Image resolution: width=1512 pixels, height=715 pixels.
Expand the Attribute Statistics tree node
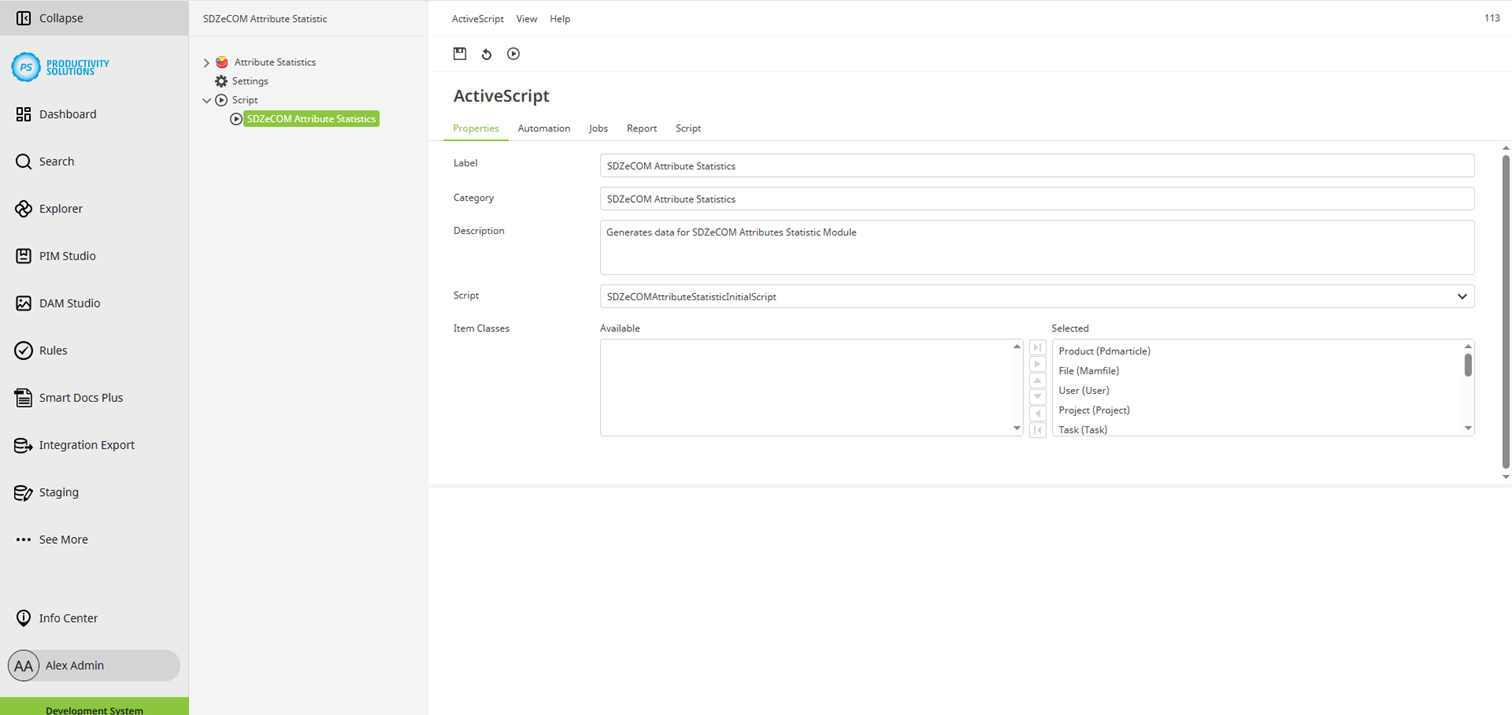click(x=207, y=62)
